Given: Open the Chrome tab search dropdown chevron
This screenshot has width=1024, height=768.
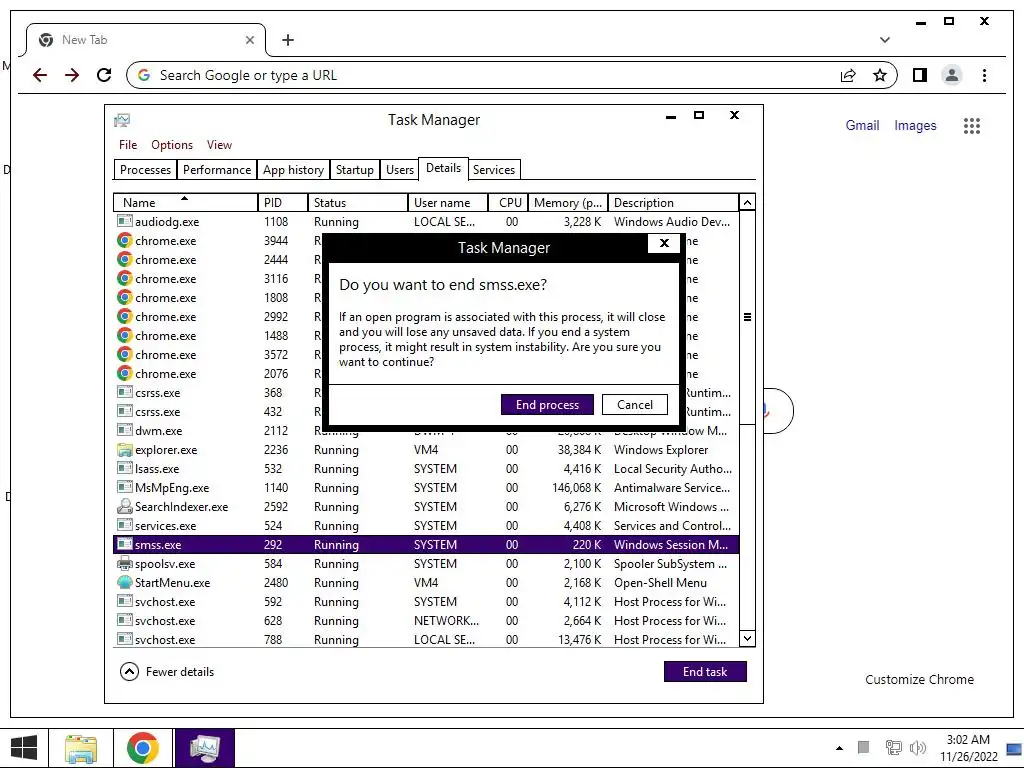Looking at the screenshot, I should click(885, 40).
